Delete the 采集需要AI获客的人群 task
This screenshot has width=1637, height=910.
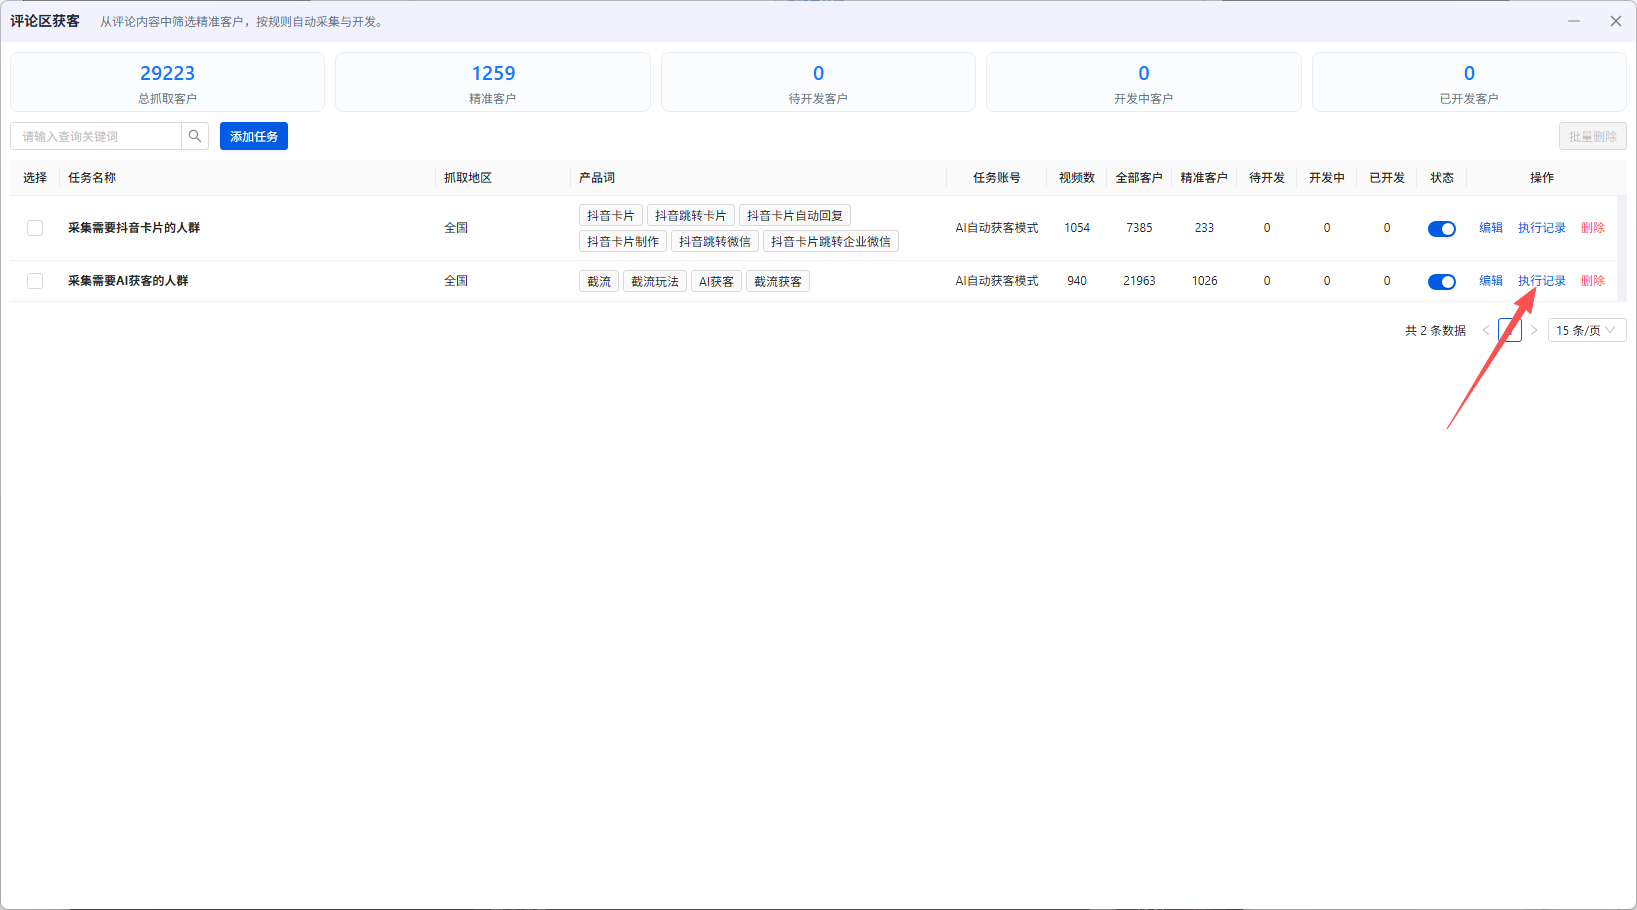pos(1593,281)
